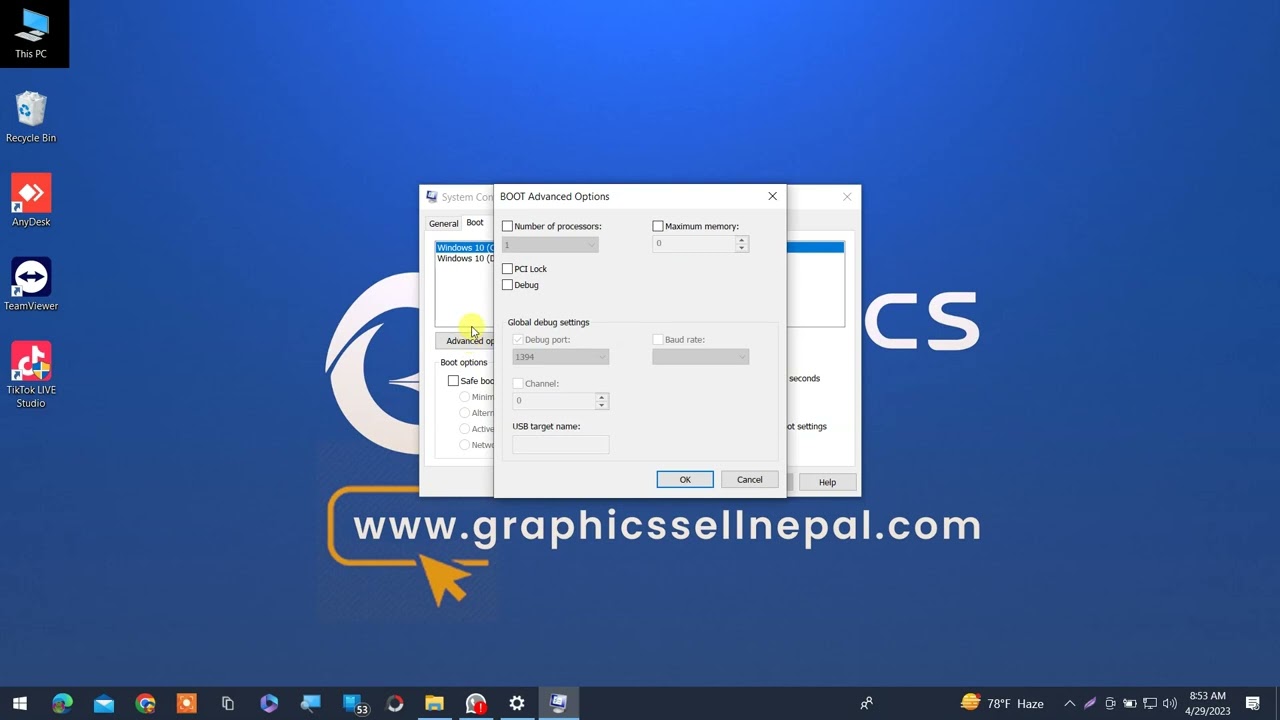Check the battery status tray icon
Viewport: 1280px width, 720px height.
click(1130, 704)
